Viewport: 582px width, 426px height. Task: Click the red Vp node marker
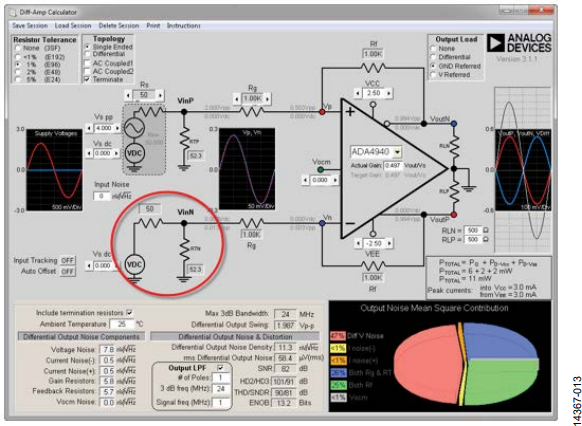coord(322,111)
